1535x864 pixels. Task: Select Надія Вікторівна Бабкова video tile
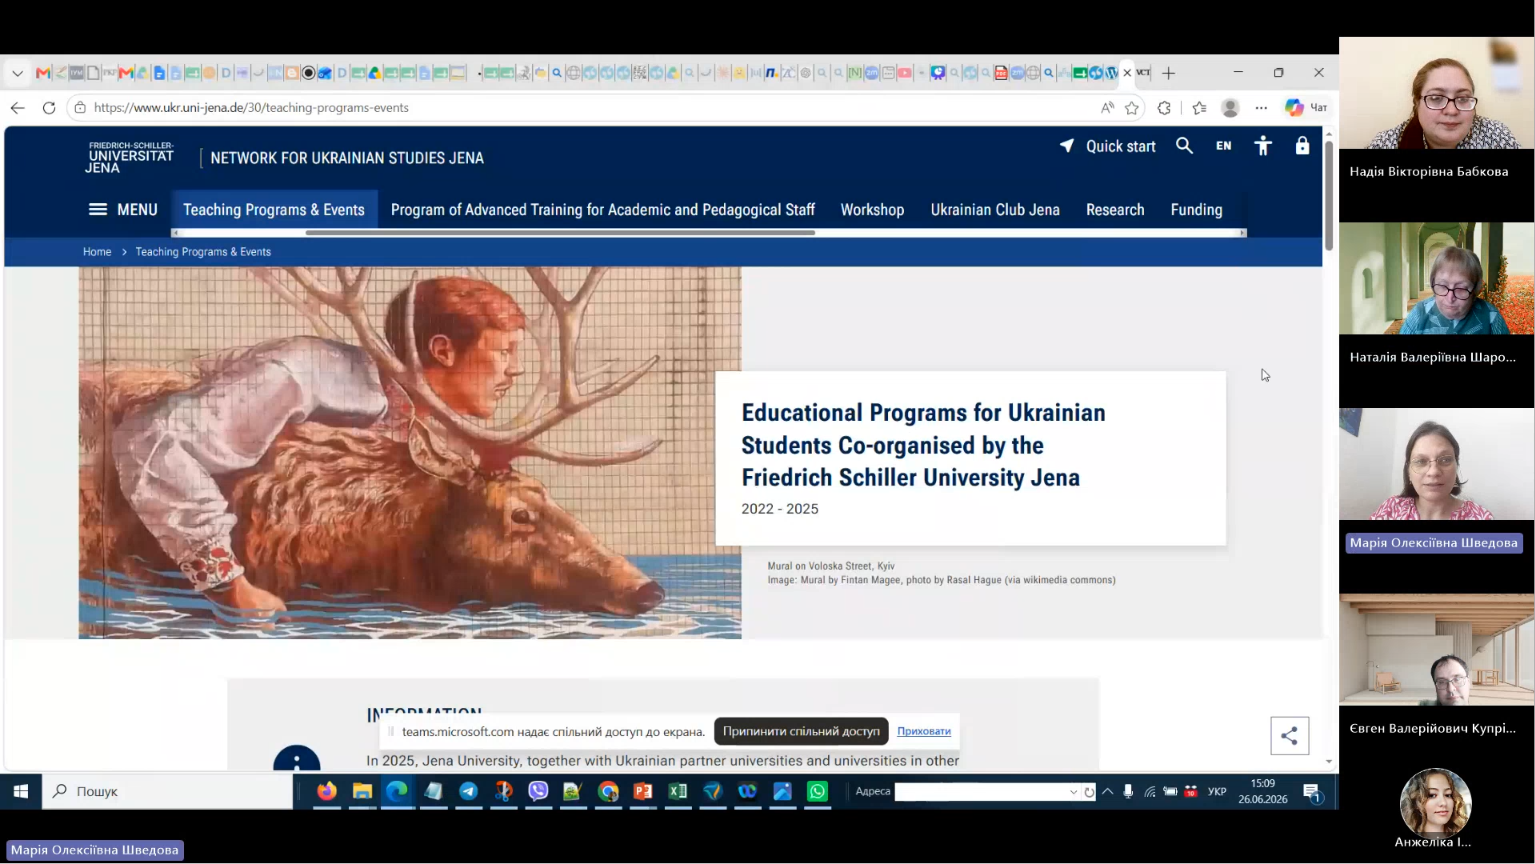(1437, 93)
